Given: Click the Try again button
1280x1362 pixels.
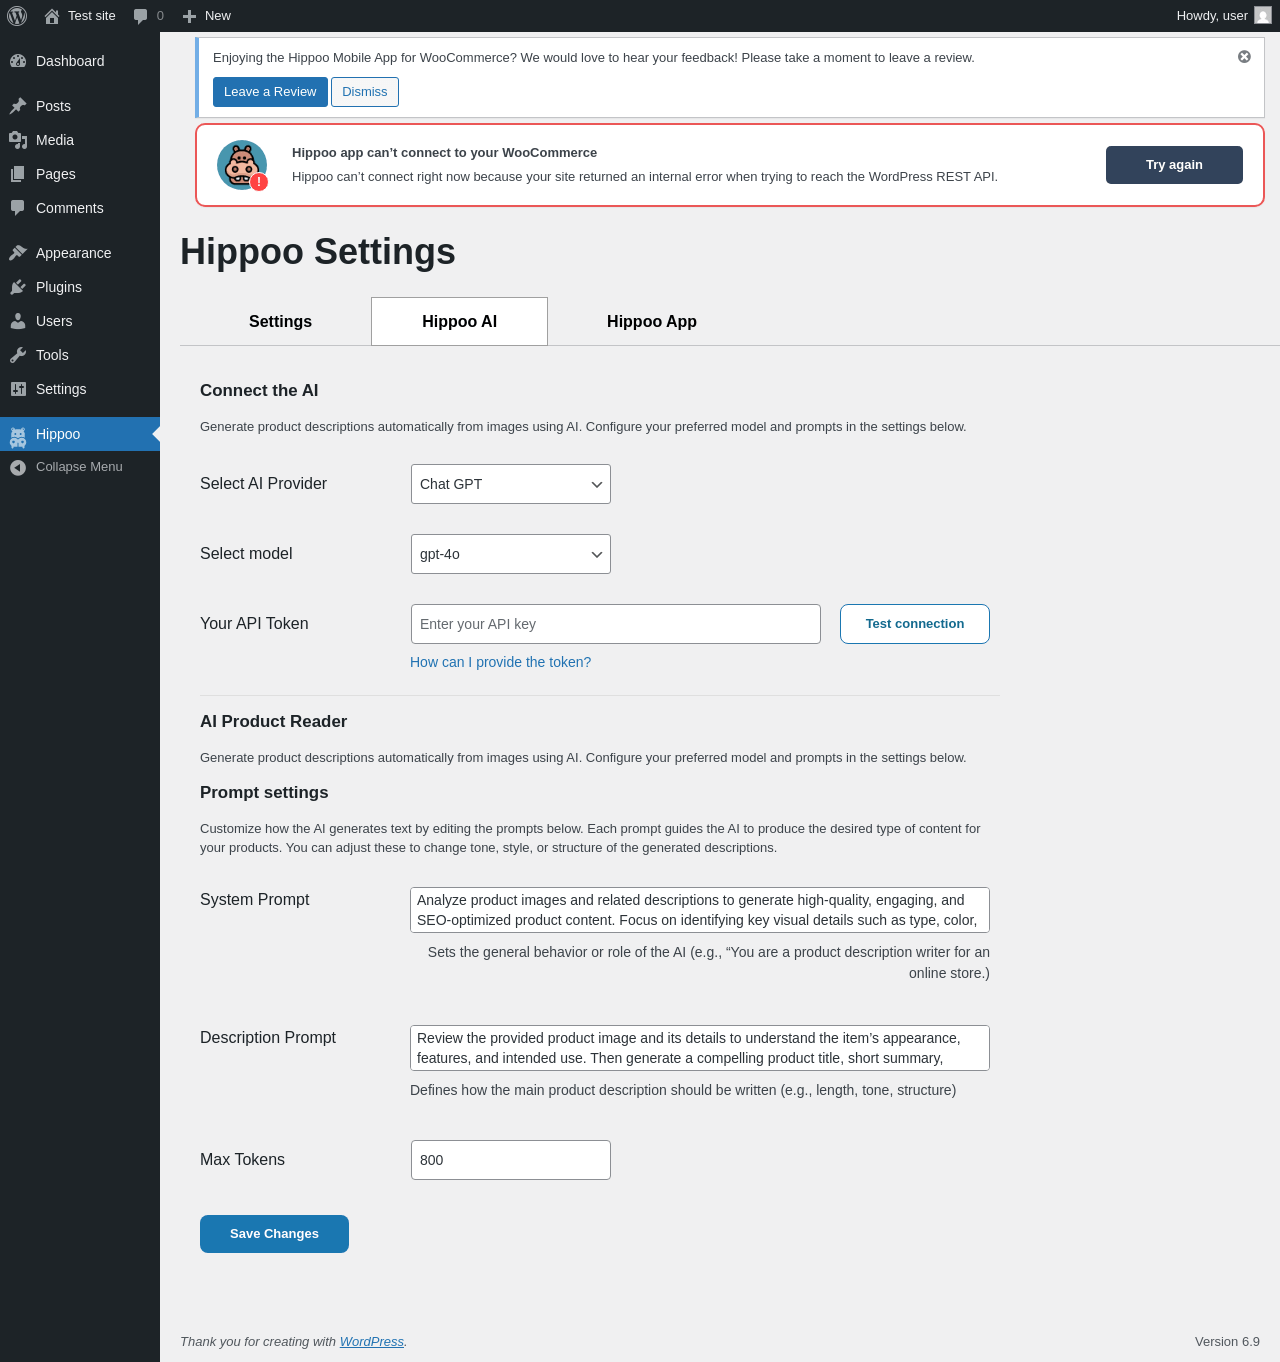Looking at the screenshot, I should pos(1174,165).
